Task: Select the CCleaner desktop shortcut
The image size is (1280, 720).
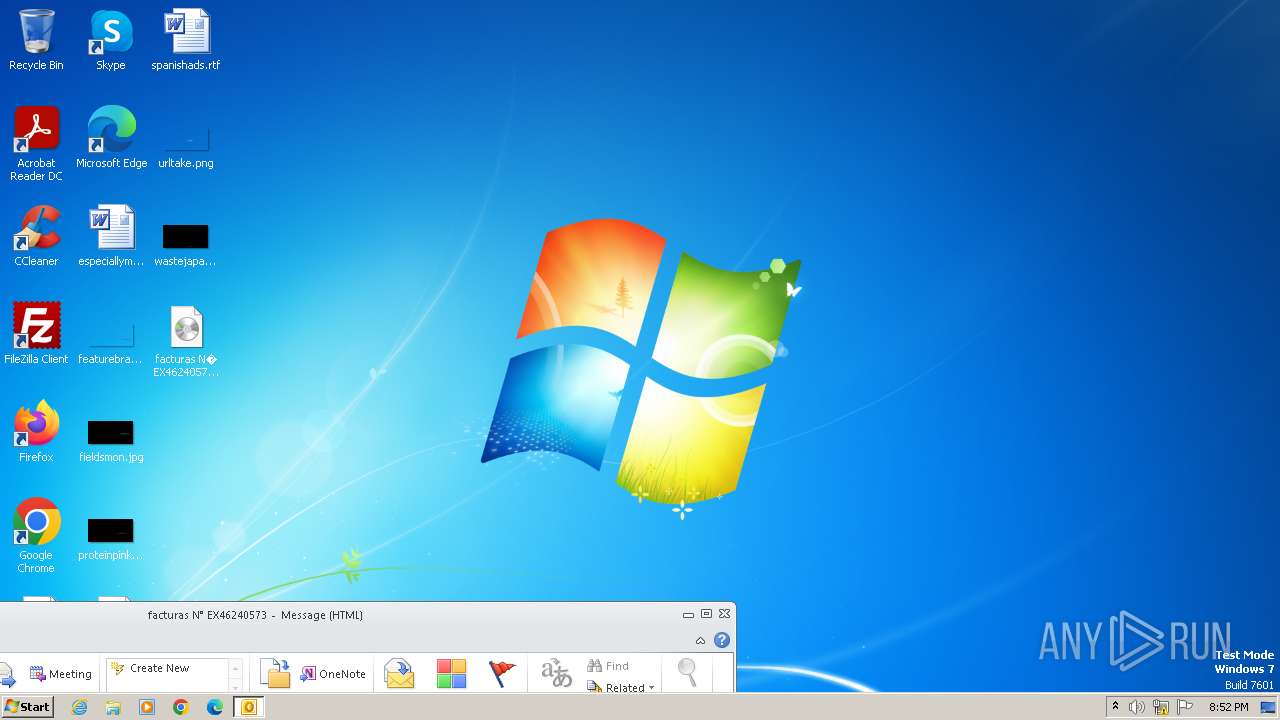Action: (36, 236)
